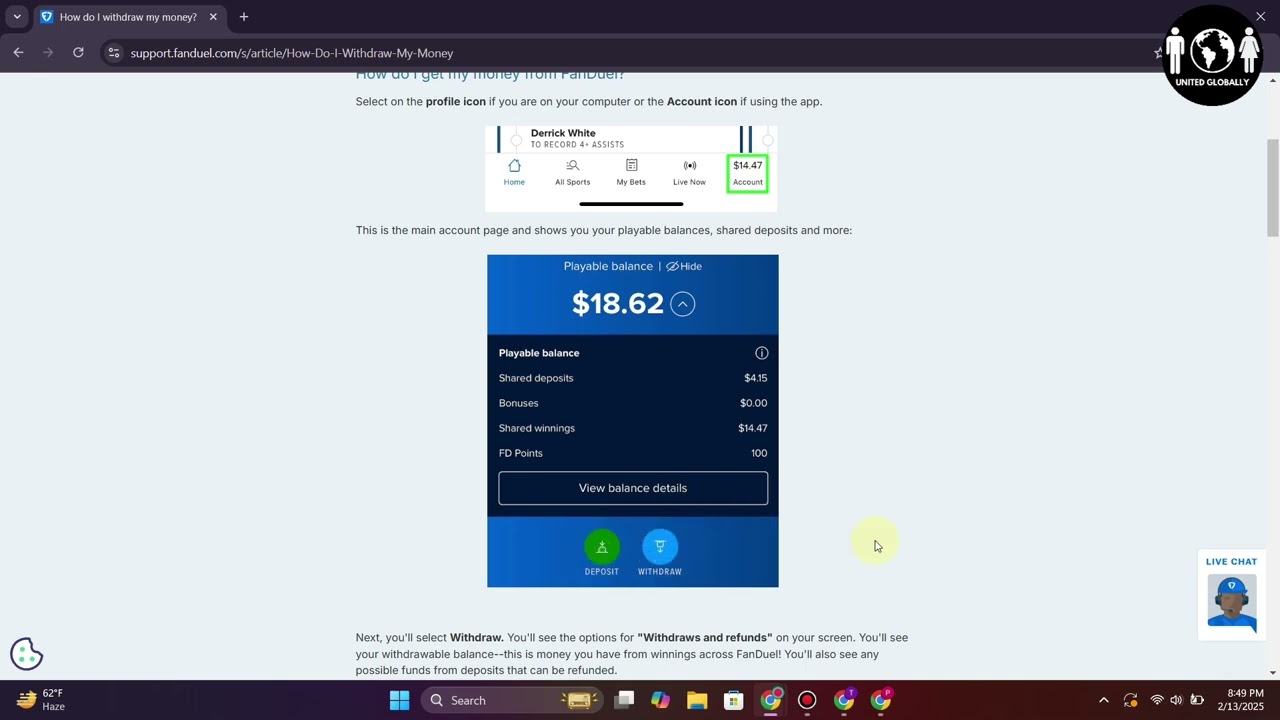Open volume control in system tray
This screenshot has height=720, width=1280.
tap(1176, 700)
